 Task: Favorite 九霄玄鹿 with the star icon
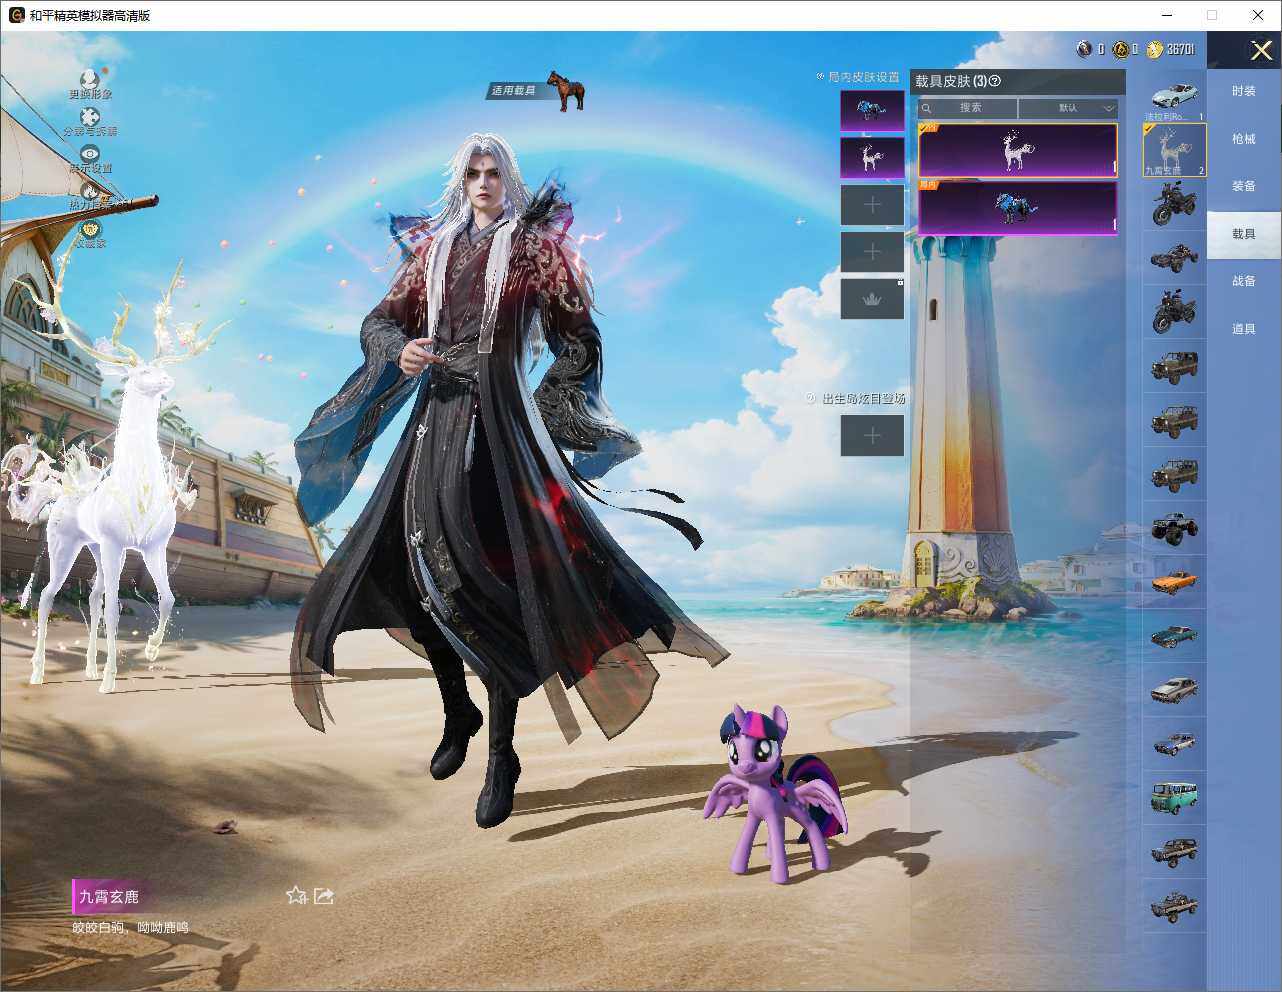tap(296, 895)
